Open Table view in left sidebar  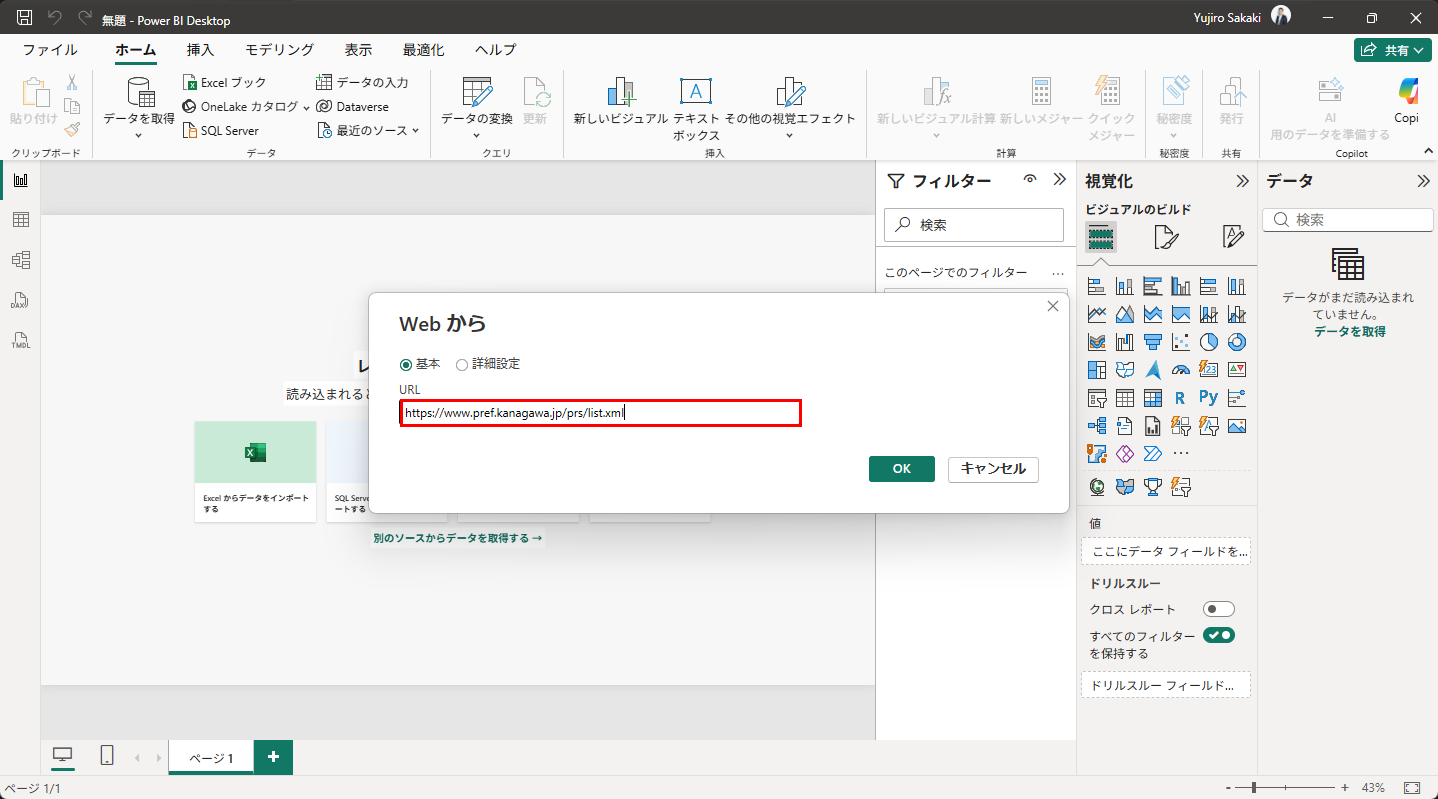click(20, 220)
